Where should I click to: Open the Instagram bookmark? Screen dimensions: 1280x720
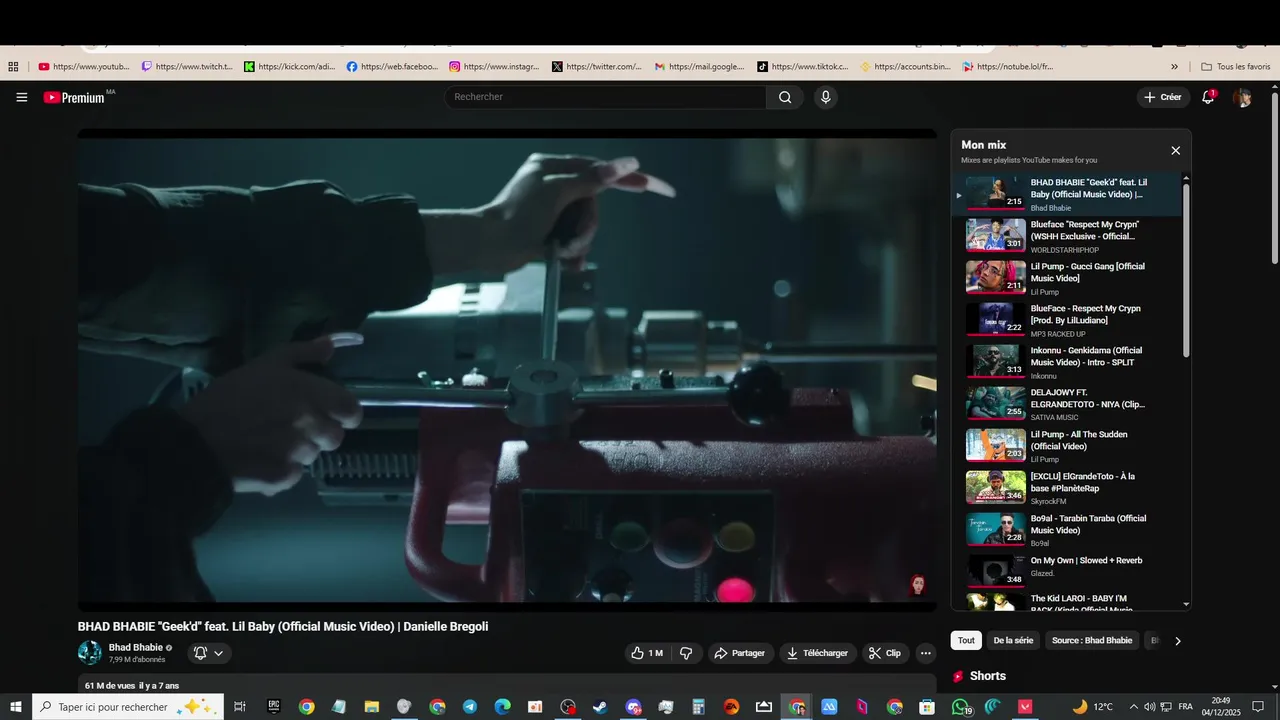click(x=495, y=67)
